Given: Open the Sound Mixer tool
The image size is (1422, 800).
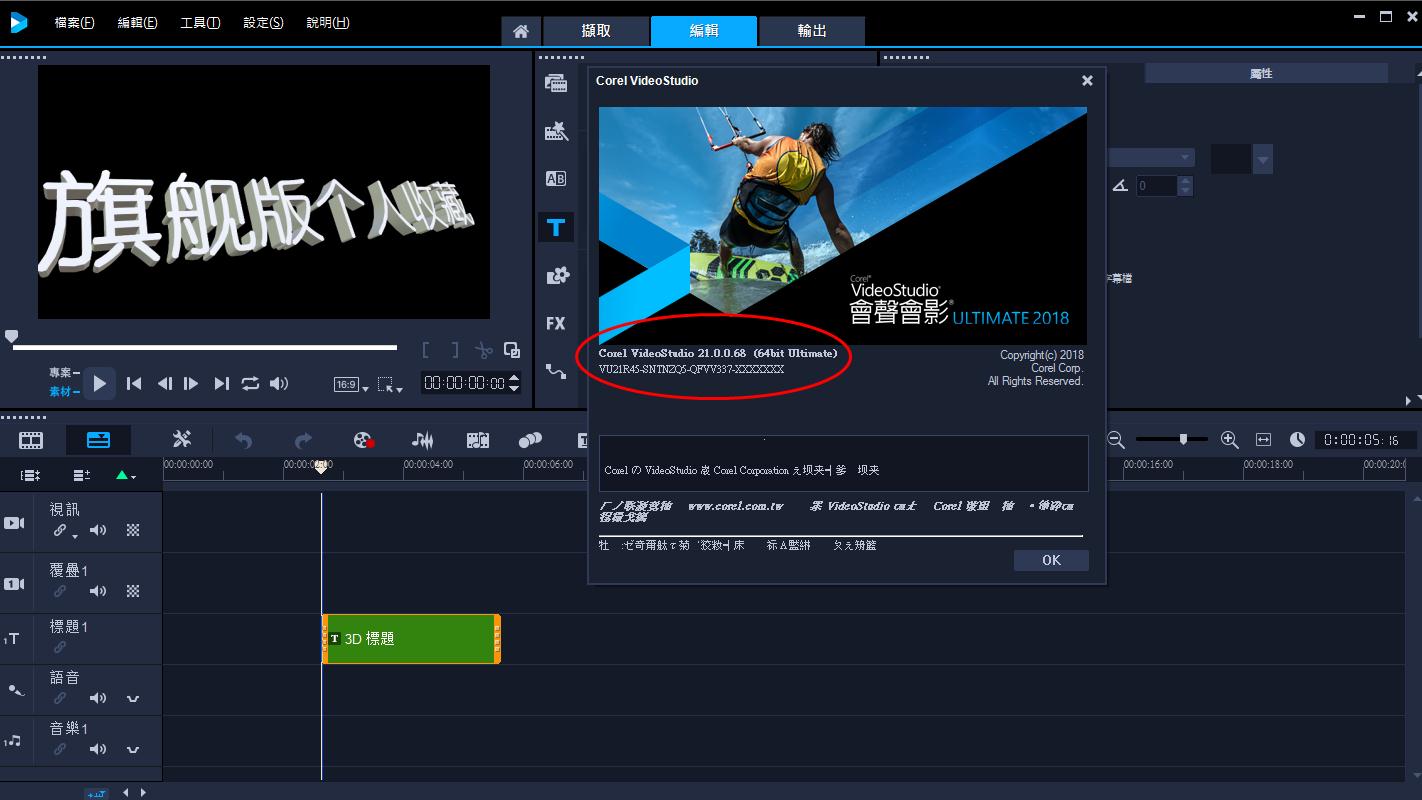Looking at the screenshot, I should (423, 440).
